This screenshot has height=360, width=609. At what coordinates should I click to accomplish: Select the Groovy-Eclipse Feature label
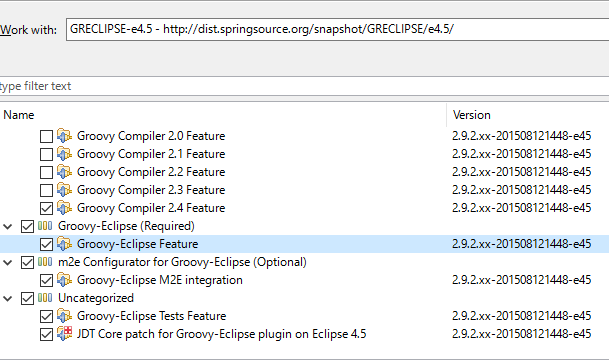click(137, 244)
